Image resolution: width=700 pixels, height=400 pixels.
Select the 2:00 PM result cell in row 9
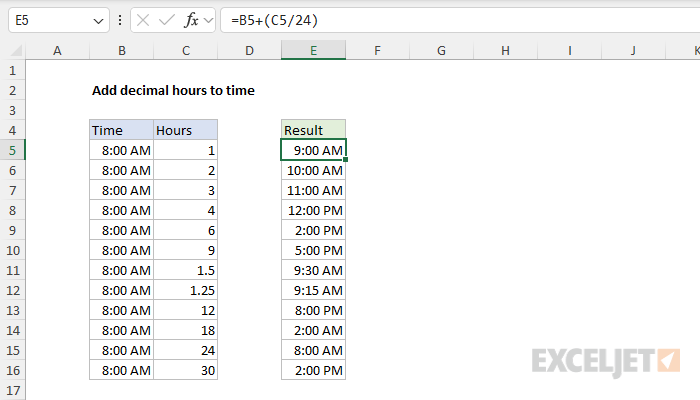313,230
